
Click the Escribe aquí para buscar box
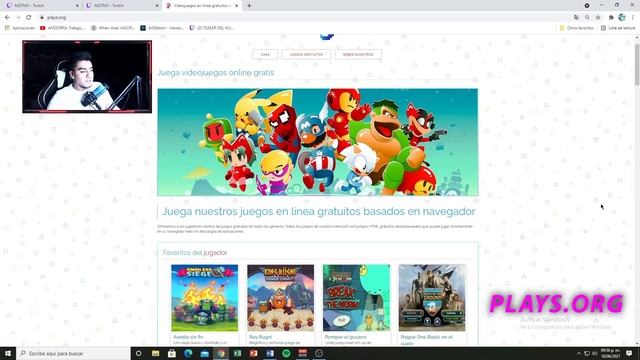pyautogui.click(x=73, y=353)
